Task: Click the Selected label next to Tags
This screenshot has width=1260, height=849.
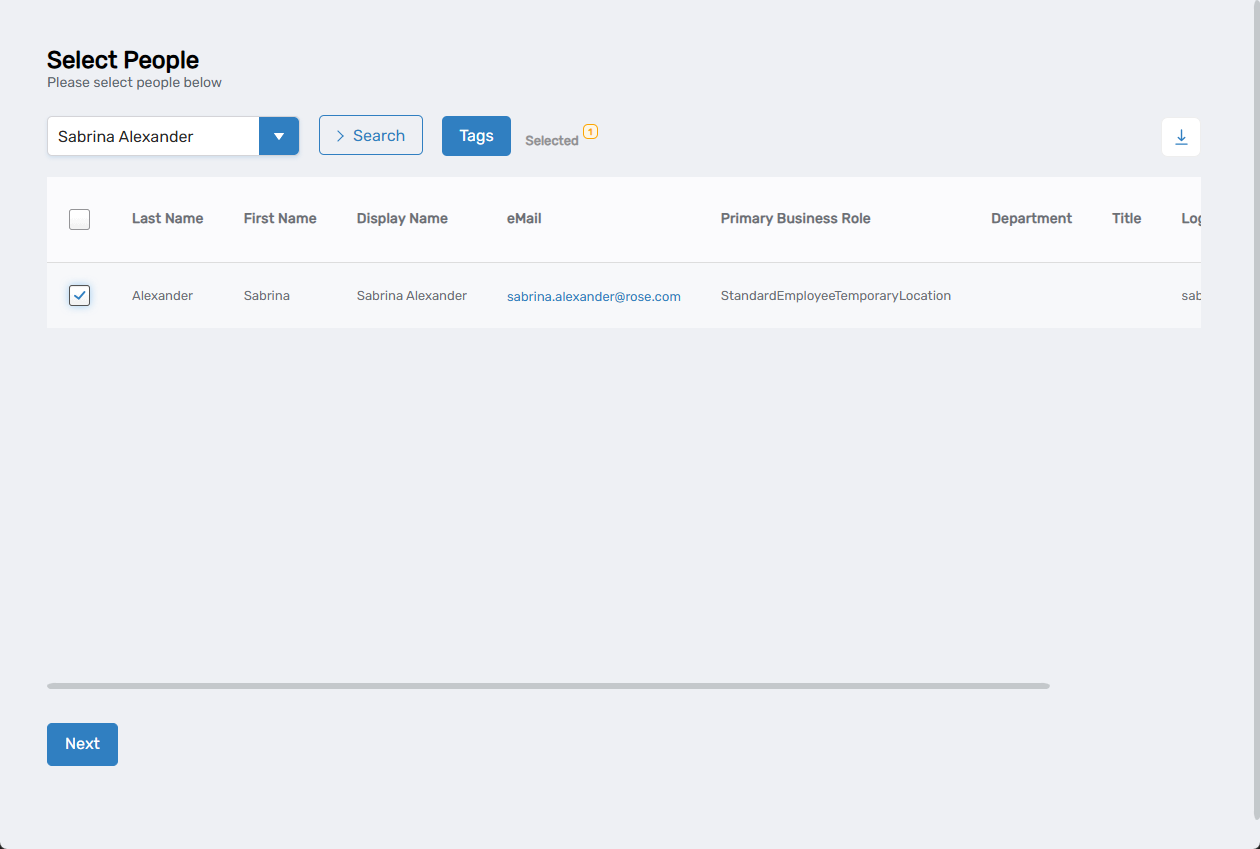Action: (551, 141)
